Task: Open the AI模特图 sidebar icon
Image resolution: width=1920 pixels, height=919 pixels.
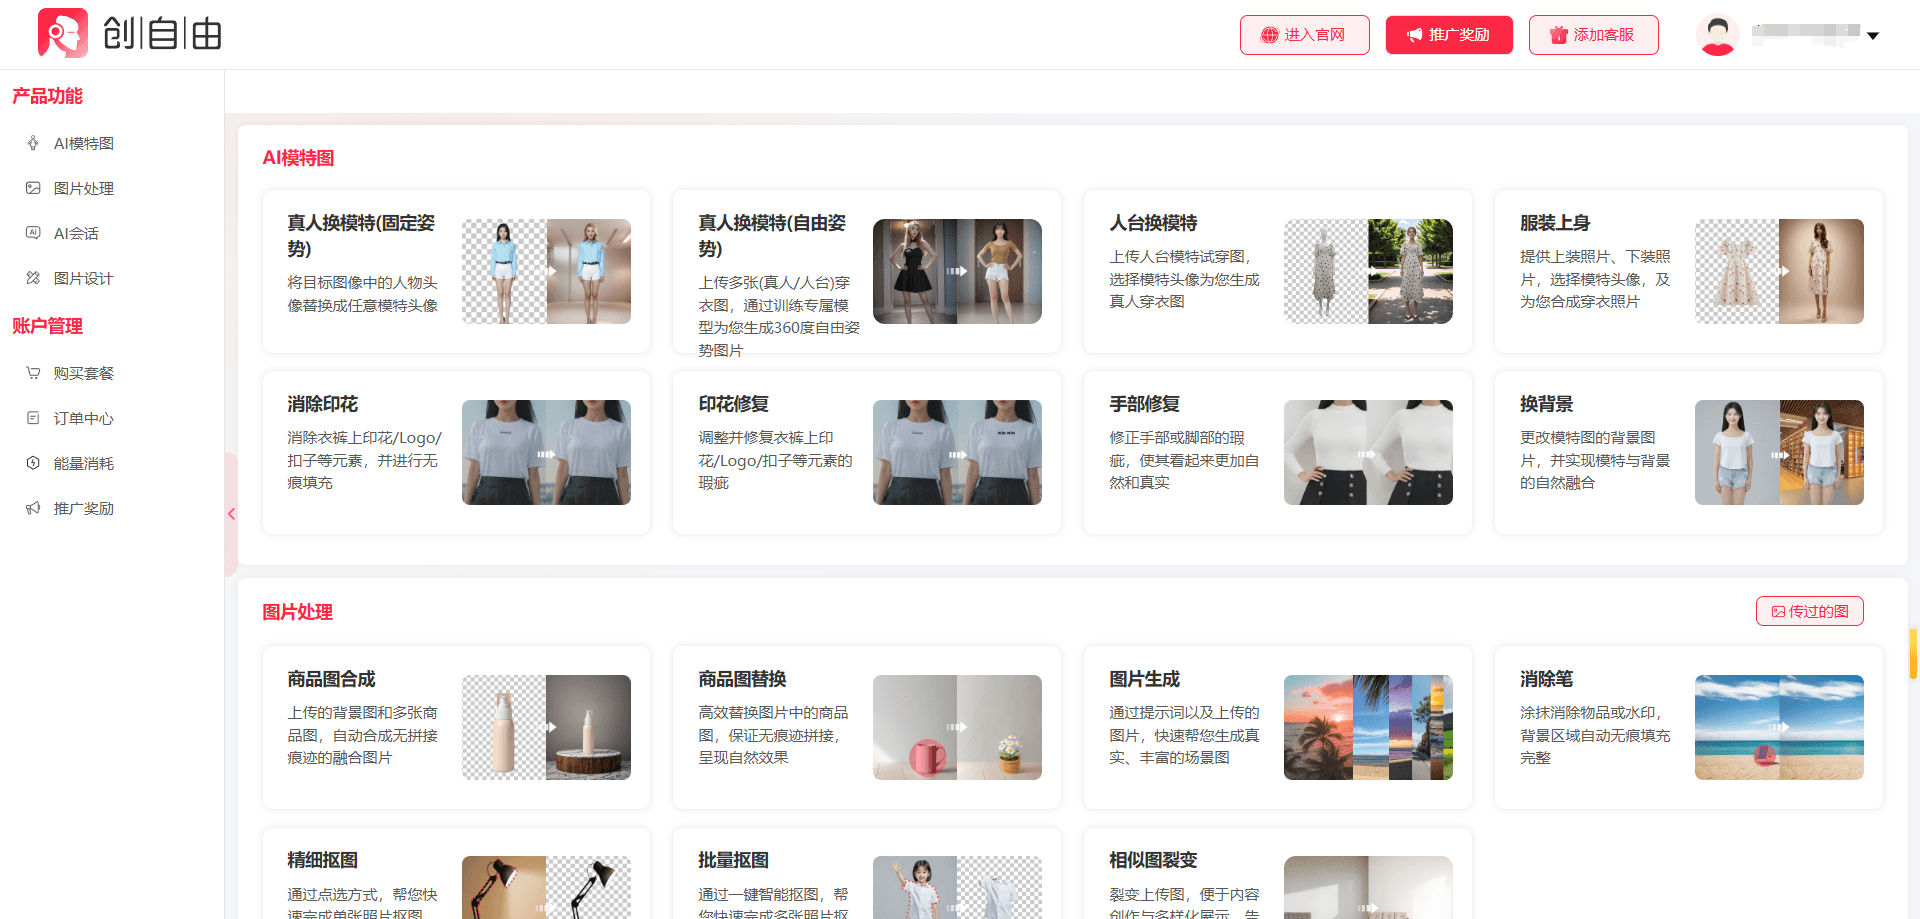Action: (x=33, y=143)
